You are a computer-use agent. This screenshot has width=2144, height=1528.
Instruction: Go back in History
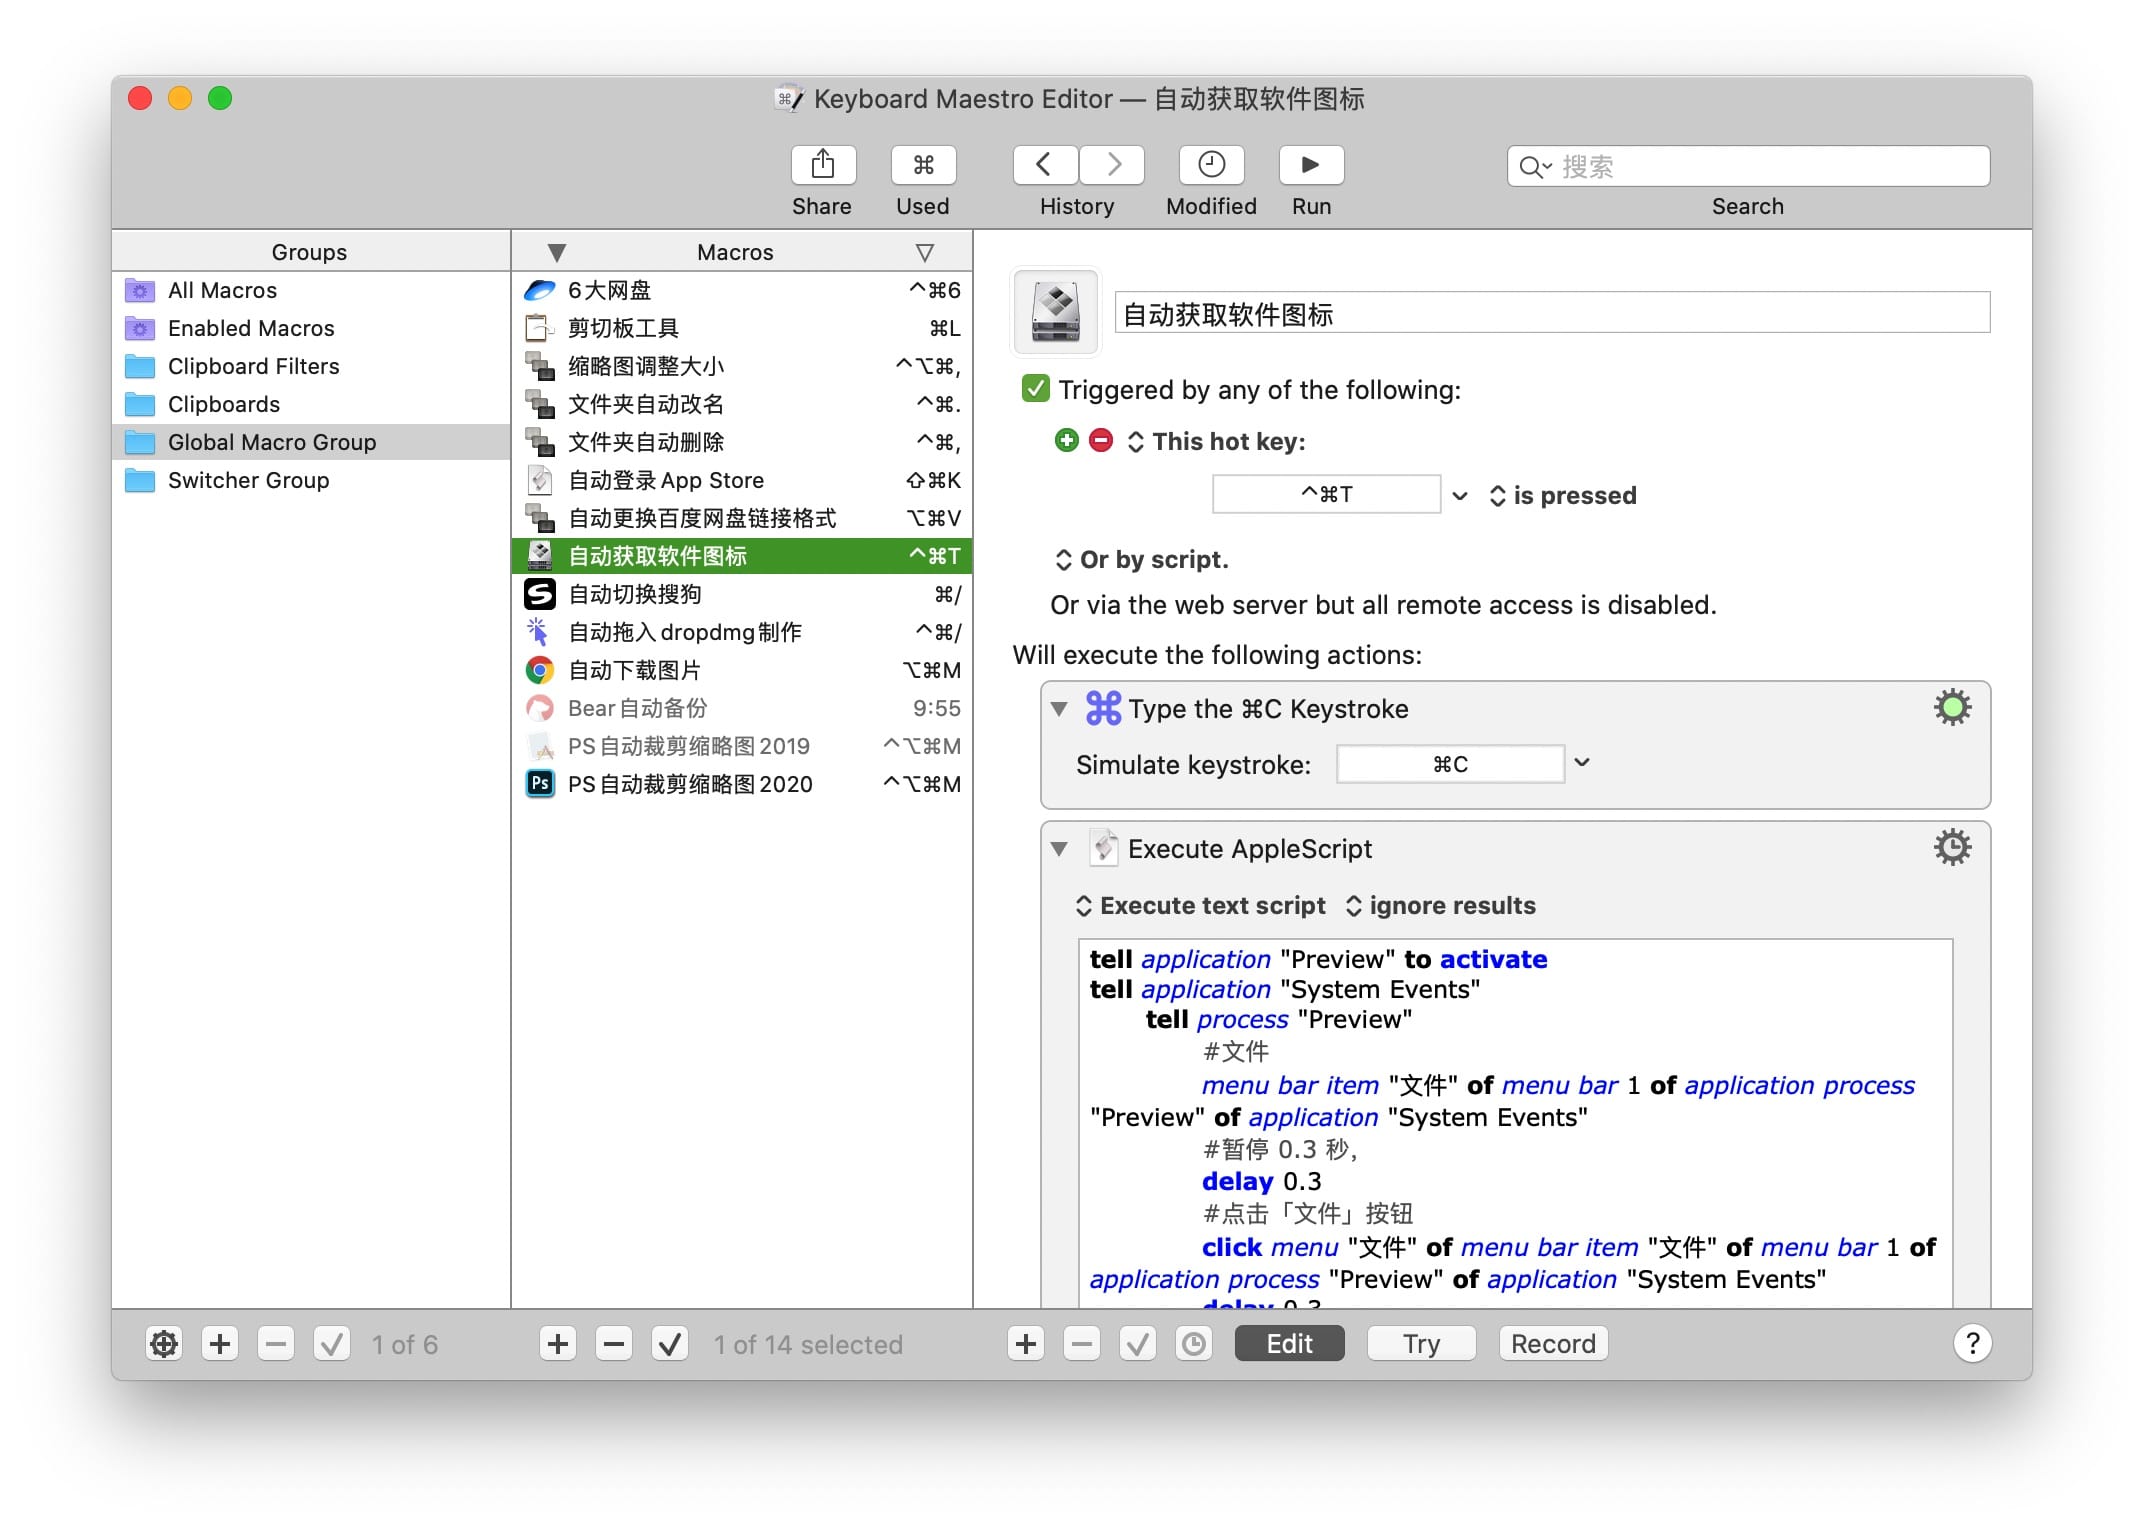1045,165
